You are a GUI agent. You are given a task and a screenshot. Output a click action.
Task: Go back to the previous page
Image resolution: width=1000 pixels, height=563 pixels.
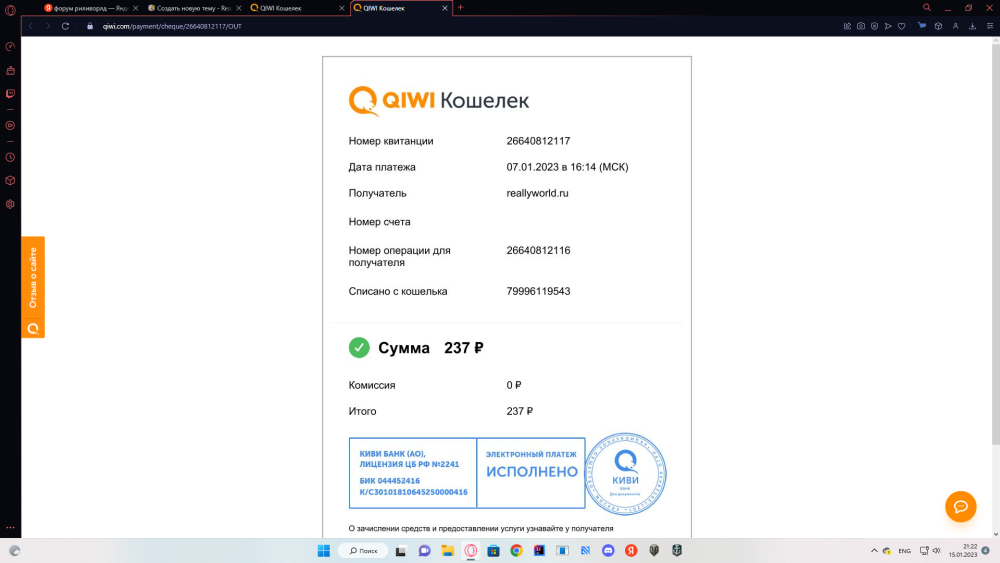(x=31, y=26)
